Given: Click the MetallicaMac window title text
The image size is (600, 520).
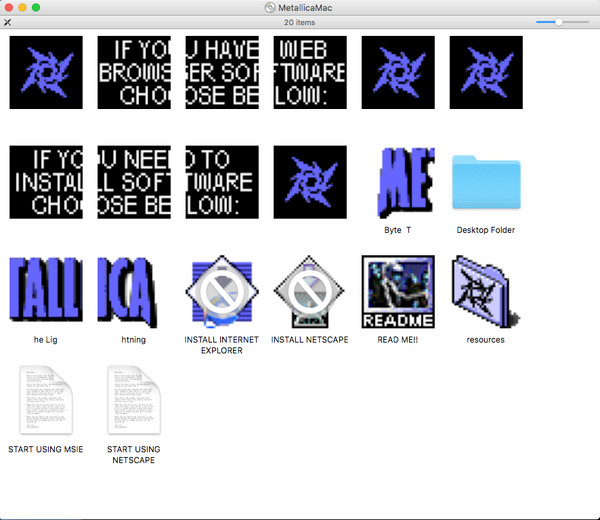Looking at the screenshot, I should point(305,8).
